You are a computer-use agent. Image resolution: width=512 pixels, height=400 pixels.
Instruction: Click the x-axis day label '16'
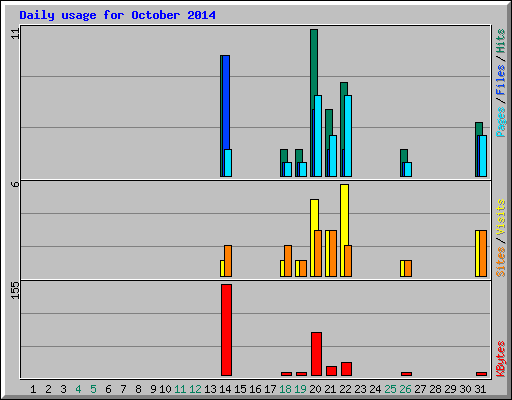(x=255, y=389)
